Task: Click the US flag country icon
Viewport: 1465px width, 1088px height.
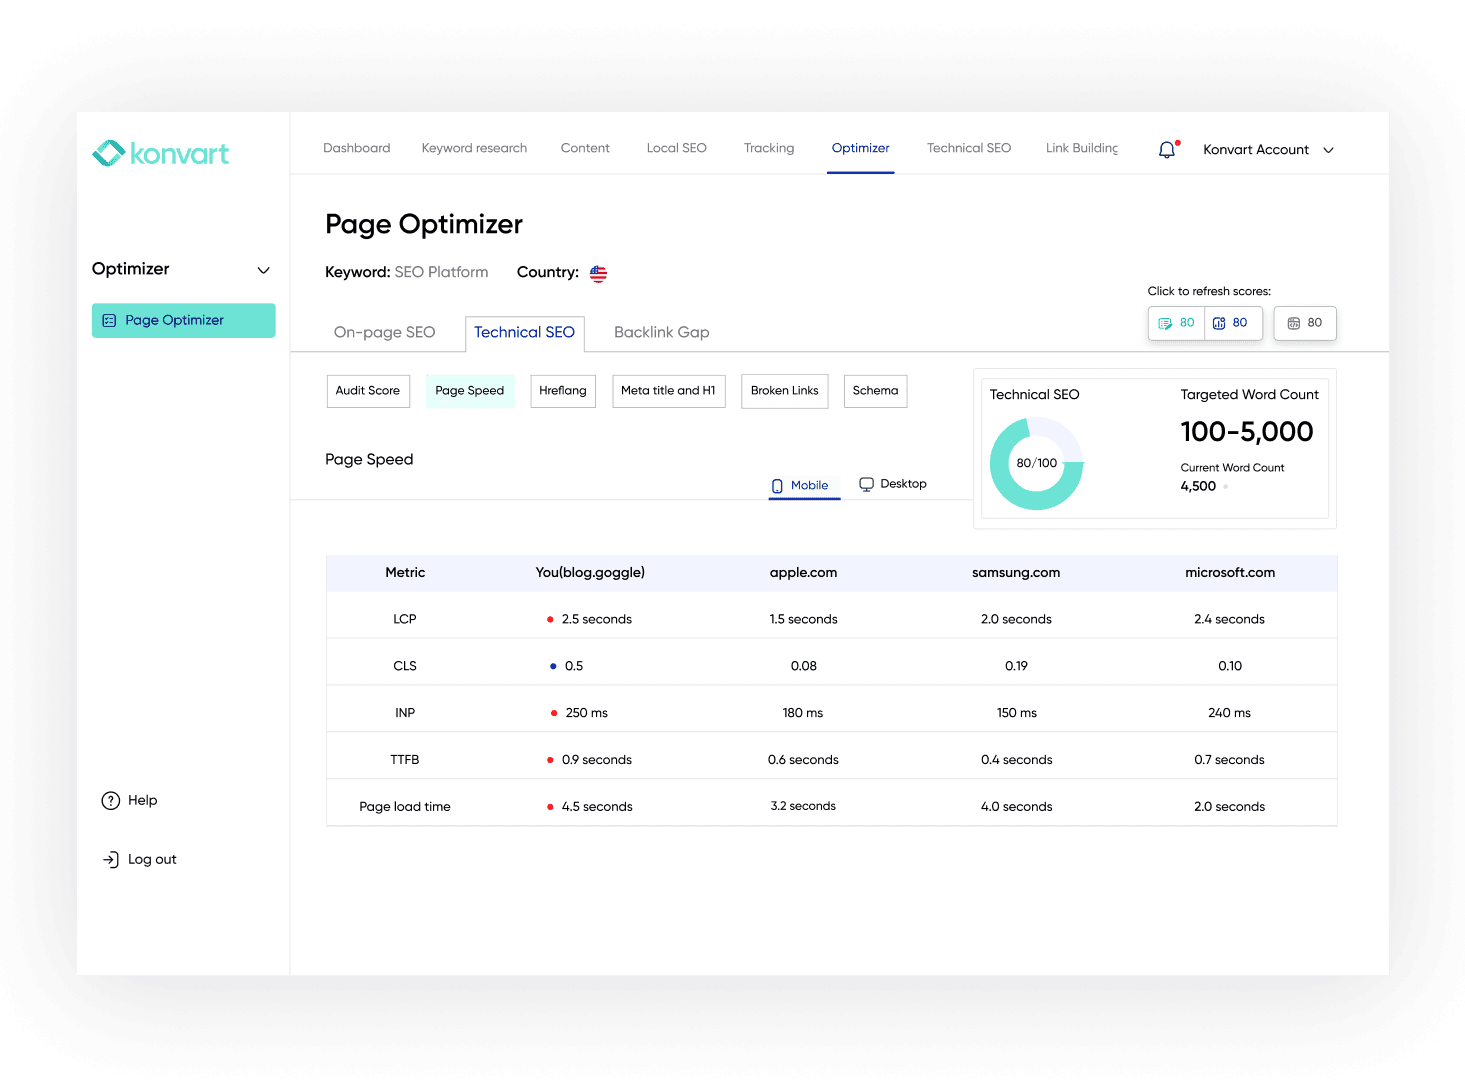Action: [598, 273]
